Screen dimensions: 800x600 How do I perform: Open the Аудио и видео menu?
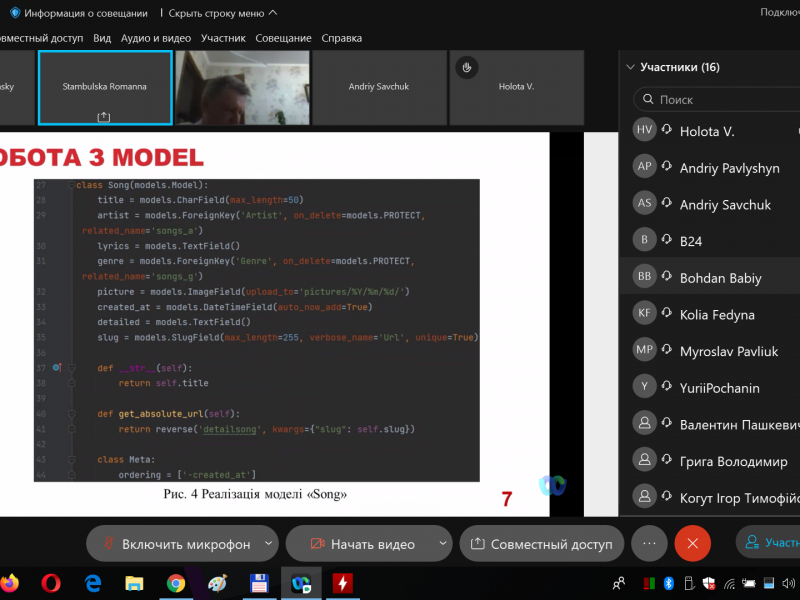coord(155,38)
